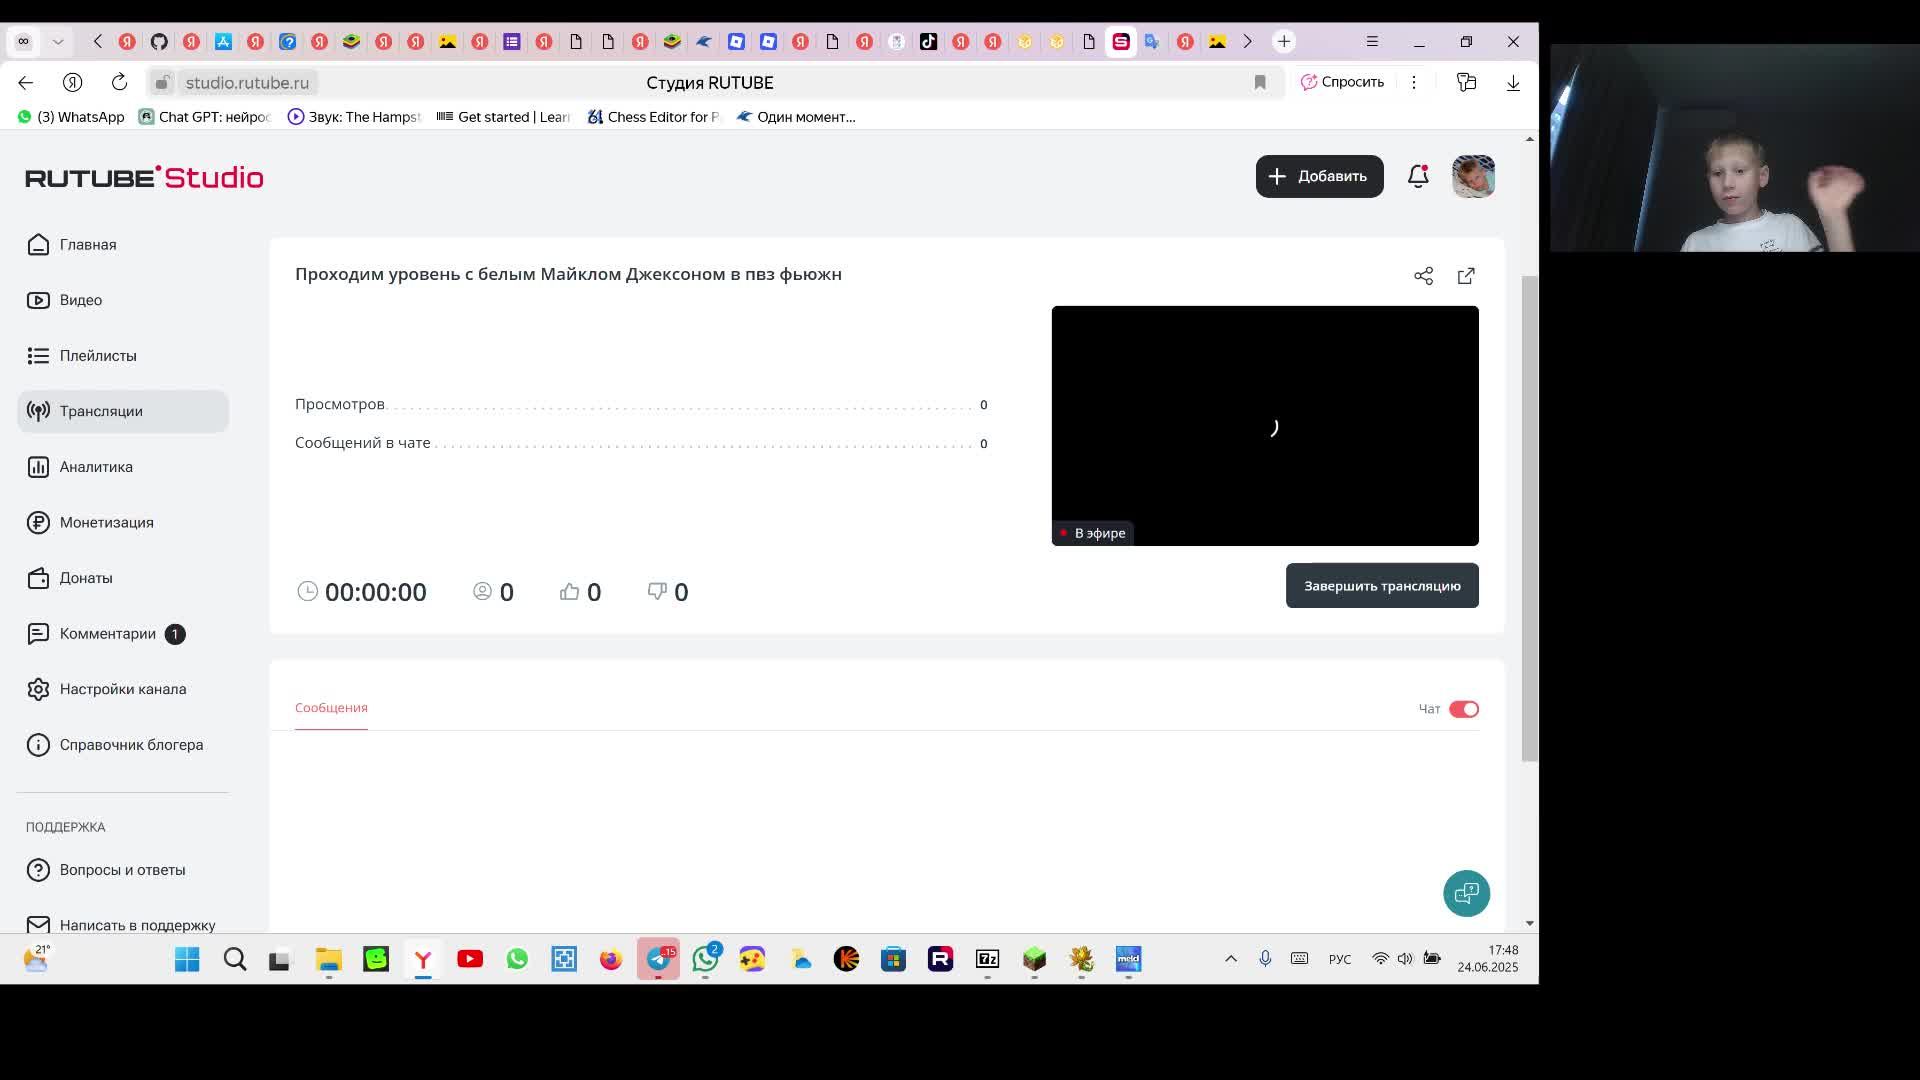Click the Добавить button
This screenshot has width=1920, height=1080.
(x=1319, y=177)
